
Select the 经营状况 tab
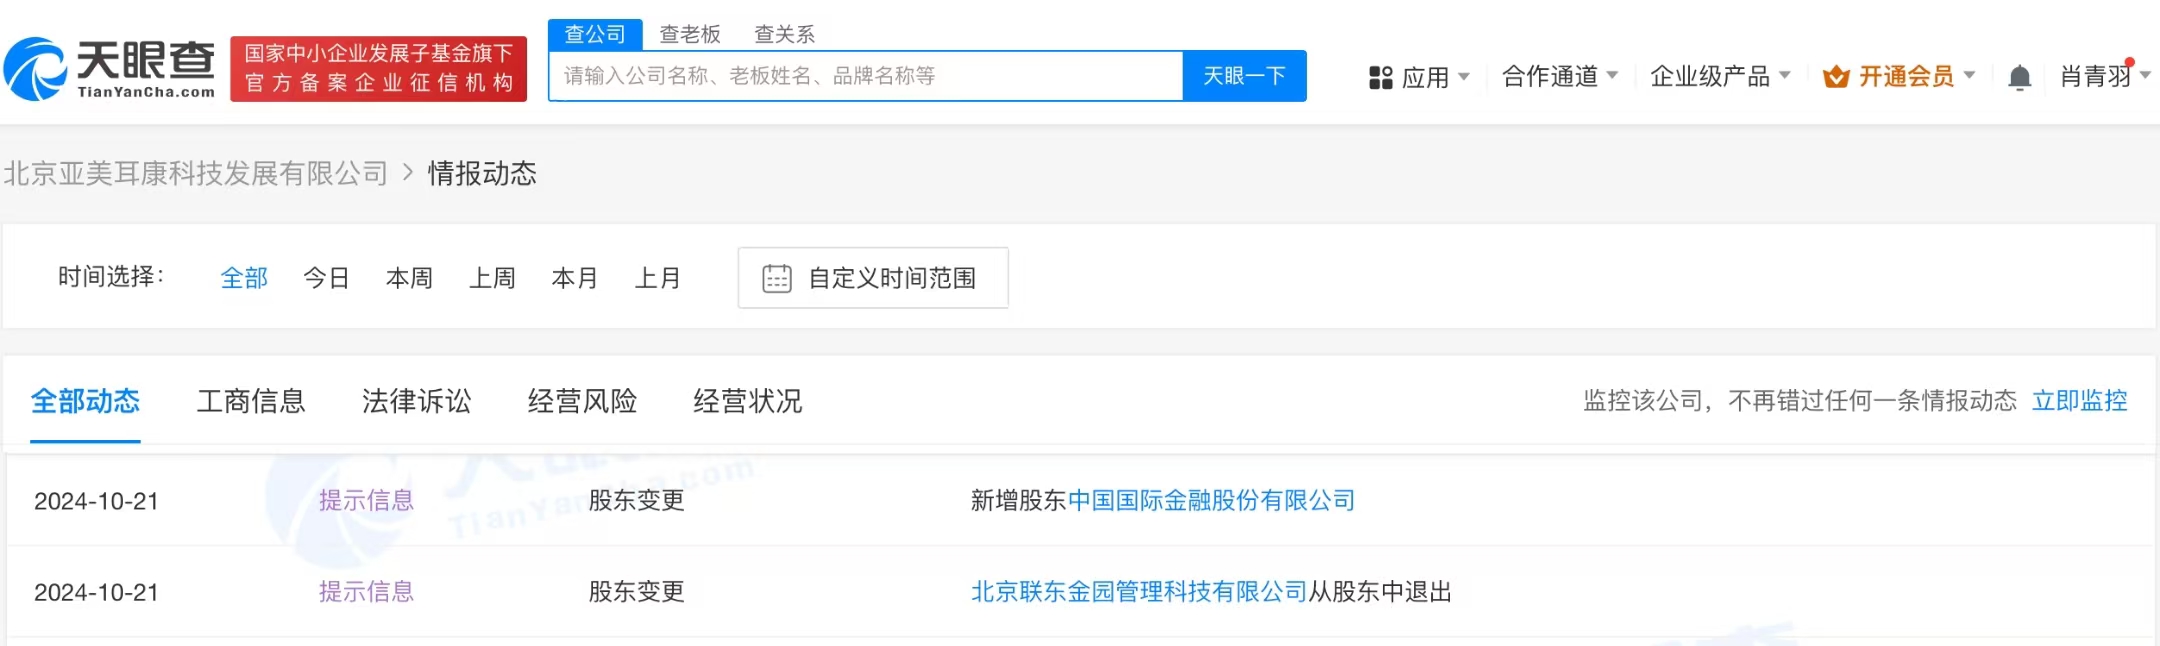point(748,401)
